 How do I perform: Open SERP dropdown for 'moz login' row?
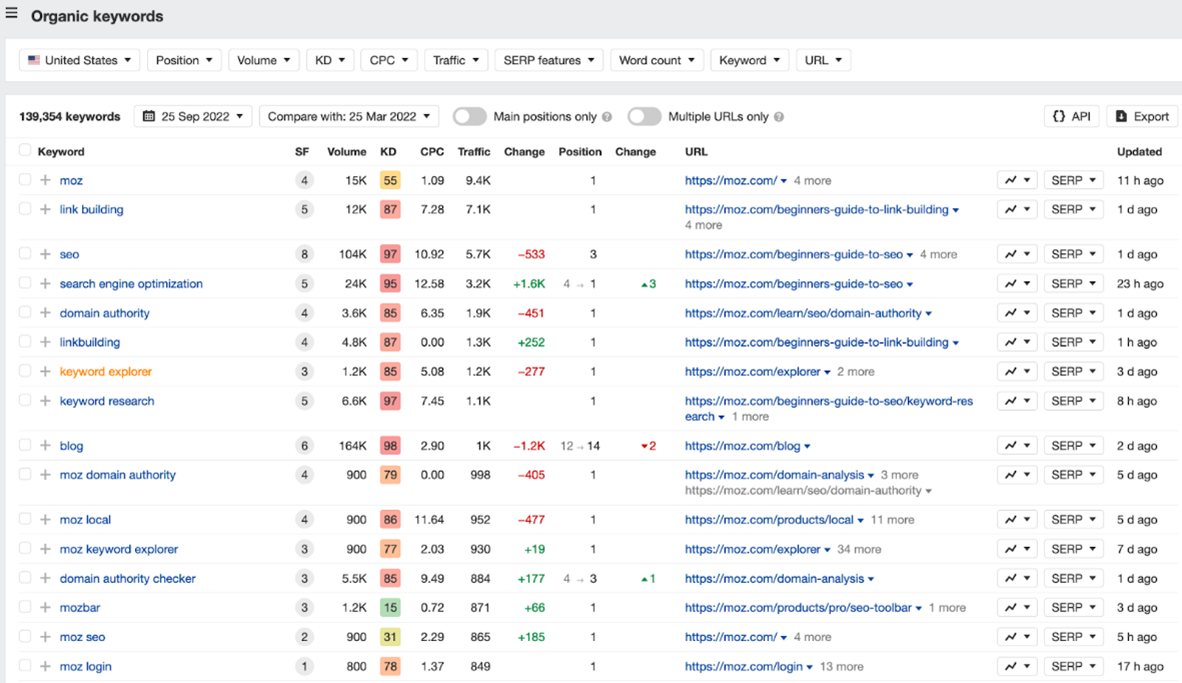pyautogui.click(x=1074, y=666)
